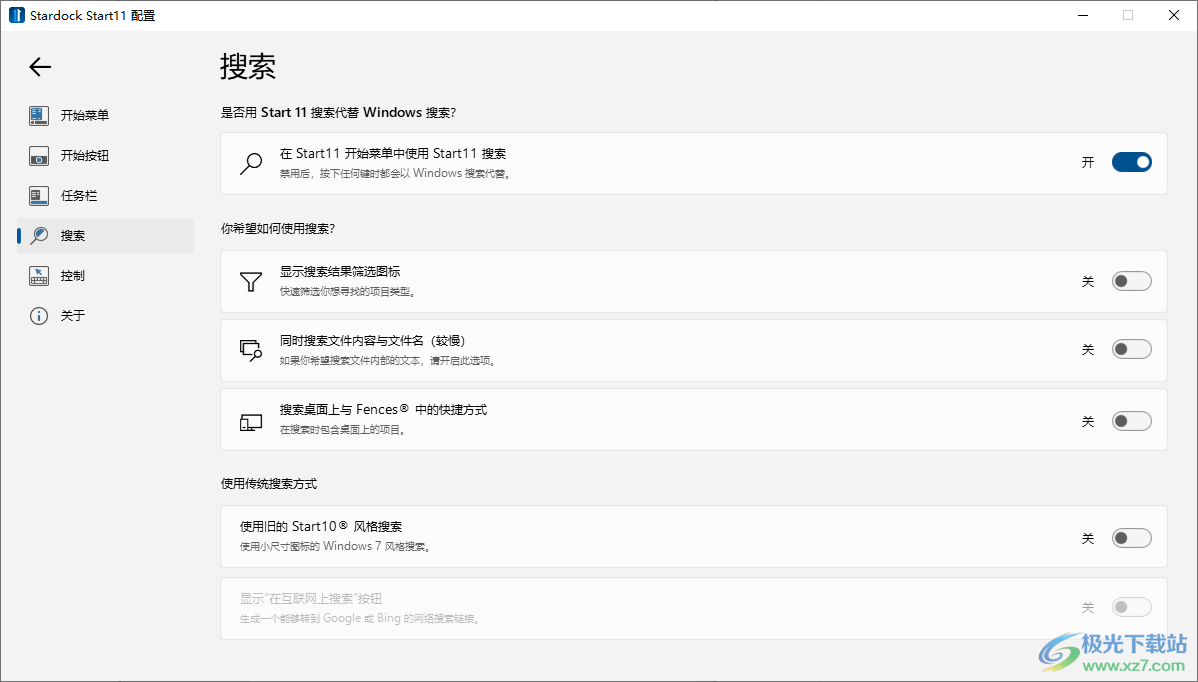
Task: Click '使用旧的 Start10® 风格搜索' label
Action: click(321, 527)
